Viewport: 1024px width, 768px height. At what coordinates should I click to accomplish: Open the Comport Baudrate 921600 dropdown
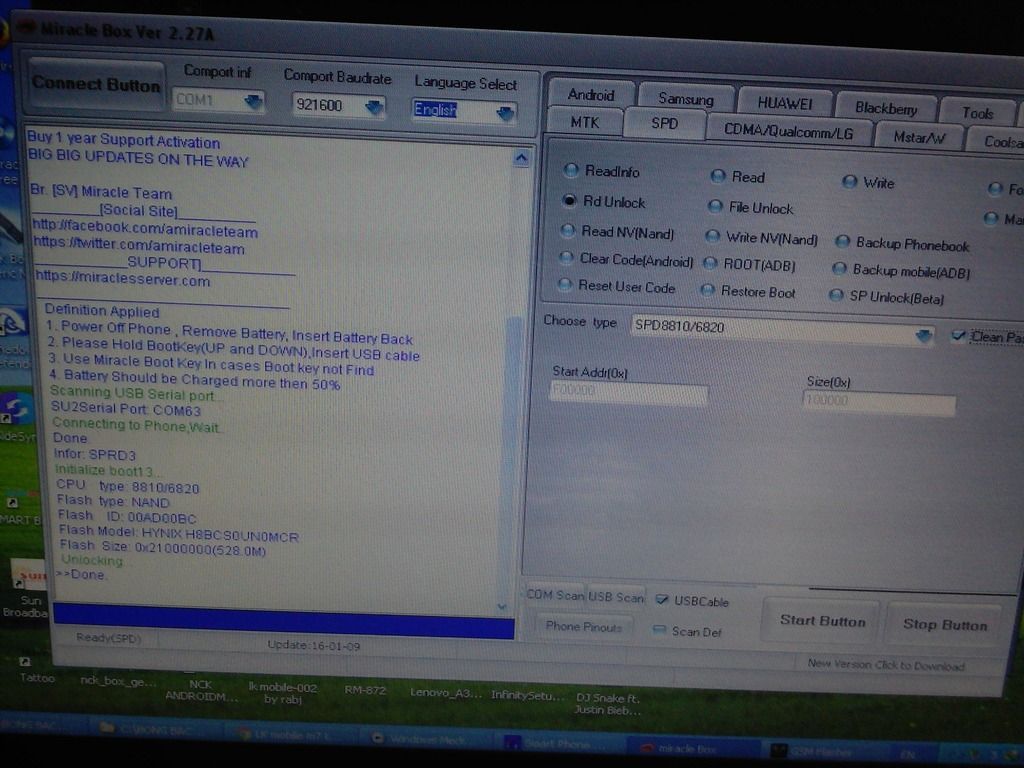[x=374, y=106]
